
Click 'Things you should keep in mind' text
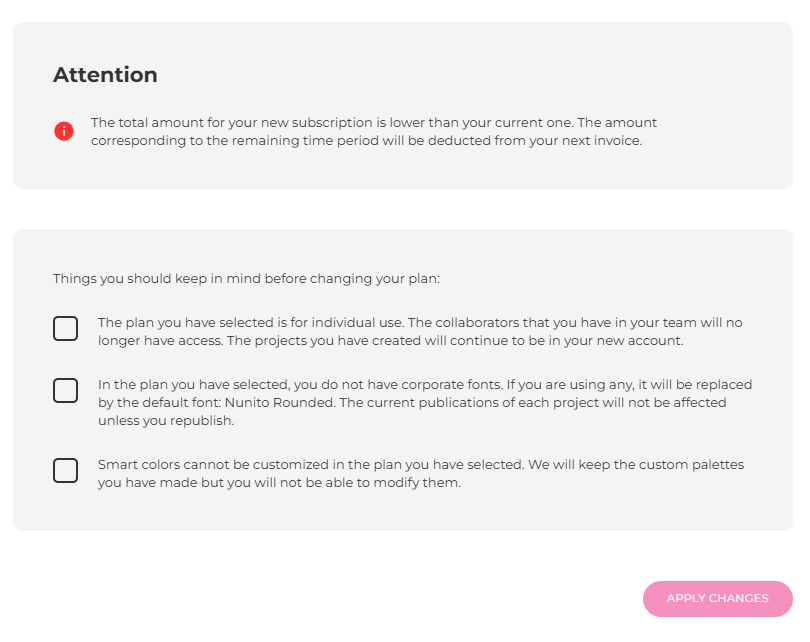click(x=246, y=279)
